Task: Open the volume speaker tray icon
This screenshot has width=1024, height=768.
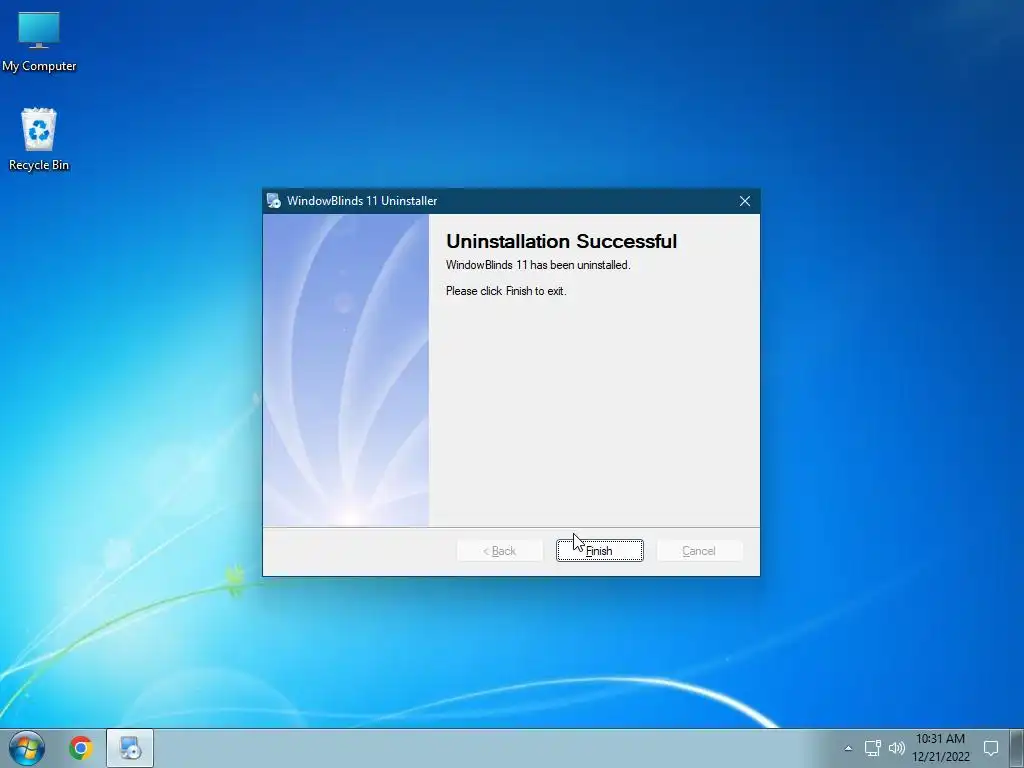Action: [897, 748]
